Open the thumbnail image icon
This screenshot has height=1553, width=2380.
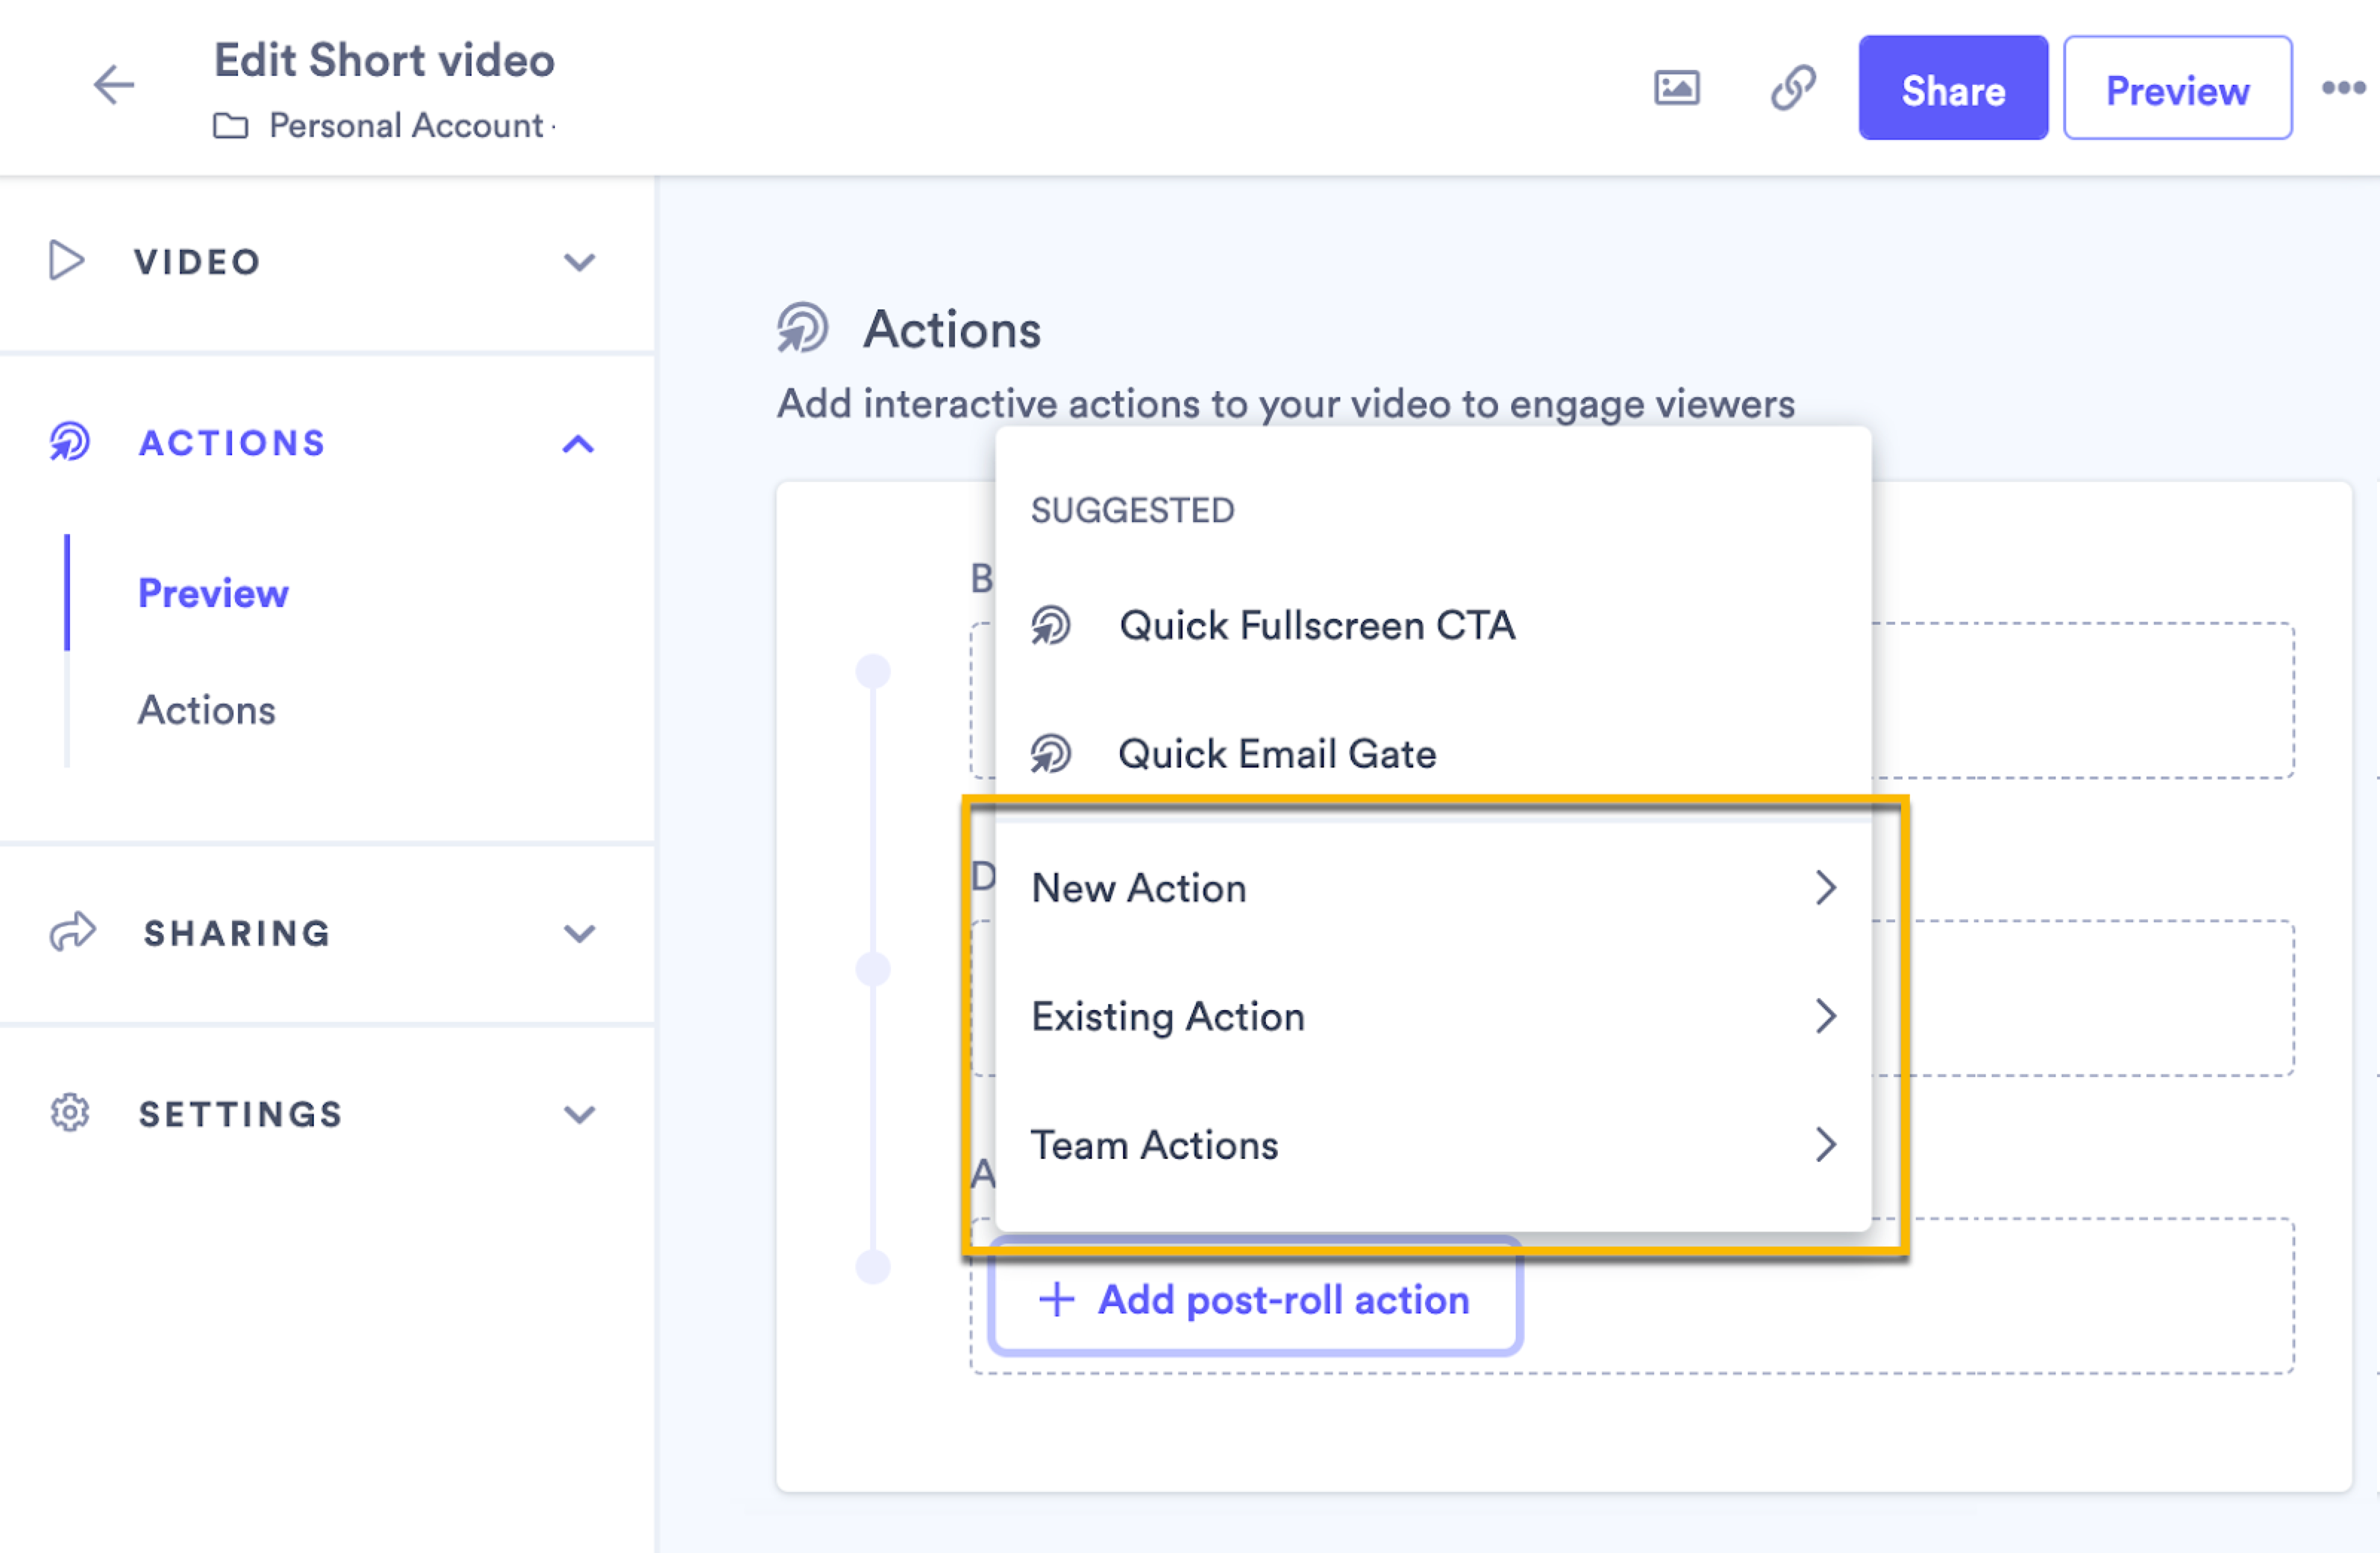[x=1676, y=88]
